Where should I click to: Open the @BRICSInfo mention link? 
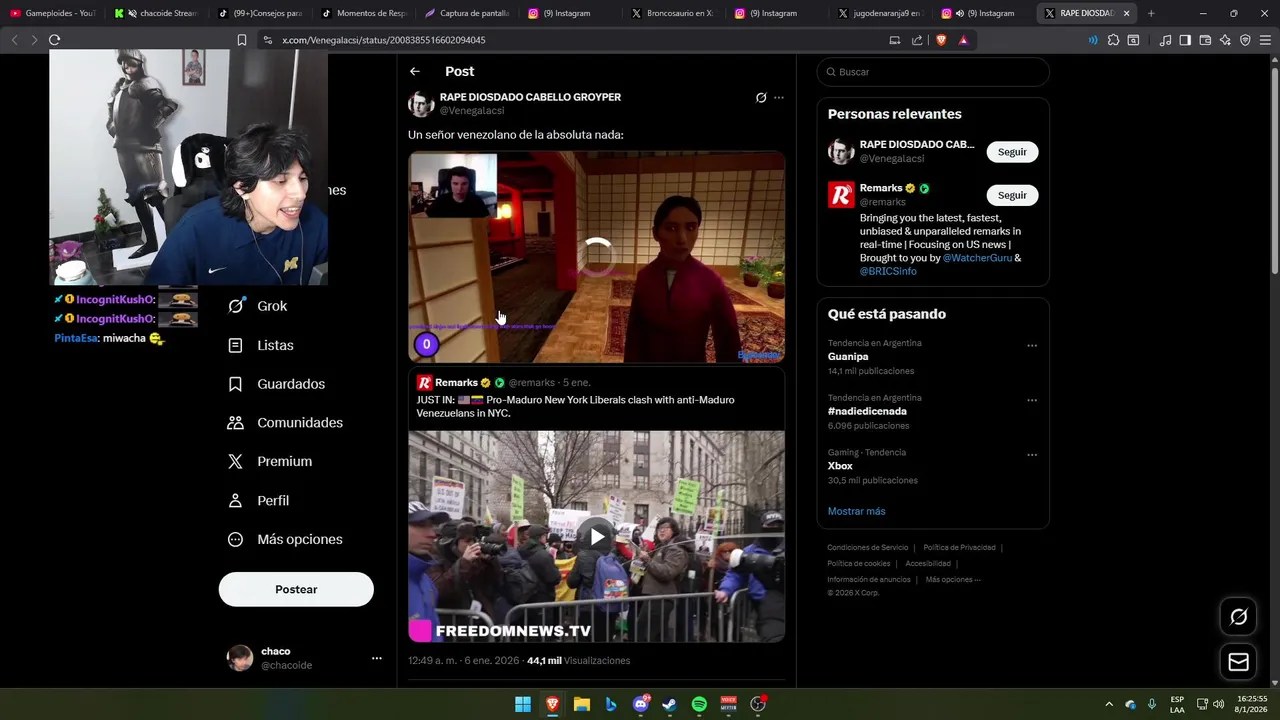click(888, 271)
